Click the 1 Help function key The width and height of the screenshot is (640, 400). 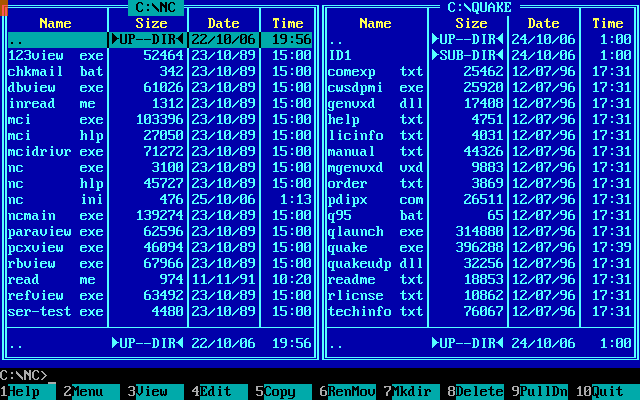coord(28,392)
